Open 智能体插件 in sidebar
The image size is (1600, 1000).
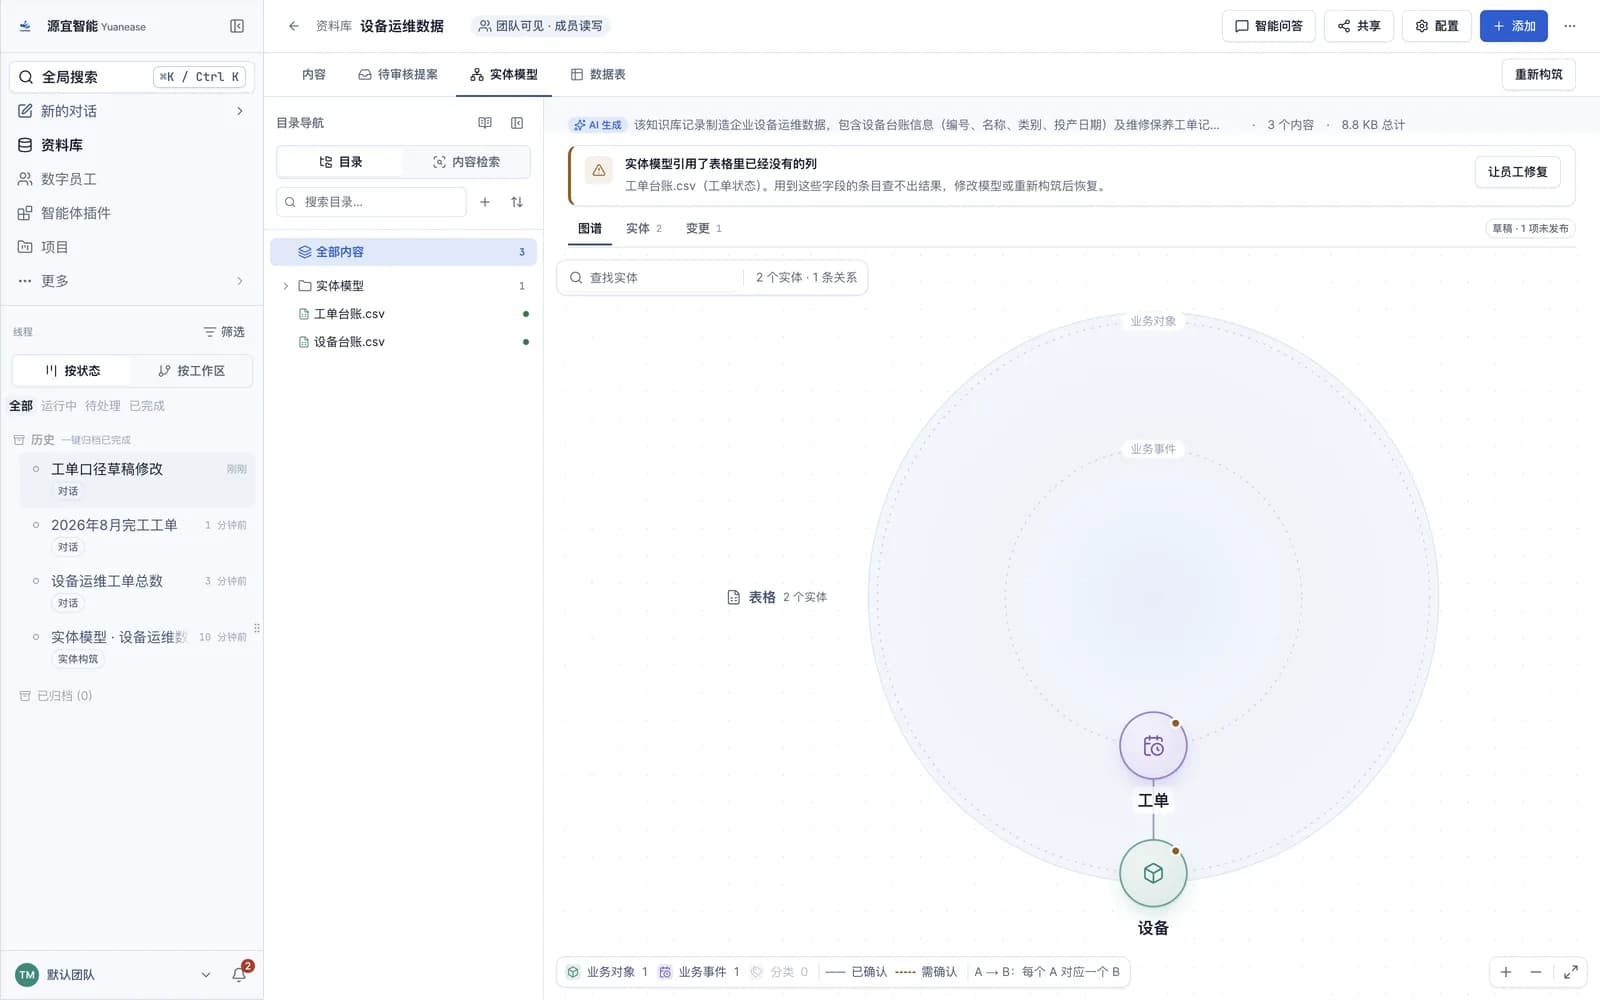tap(132, 213)
